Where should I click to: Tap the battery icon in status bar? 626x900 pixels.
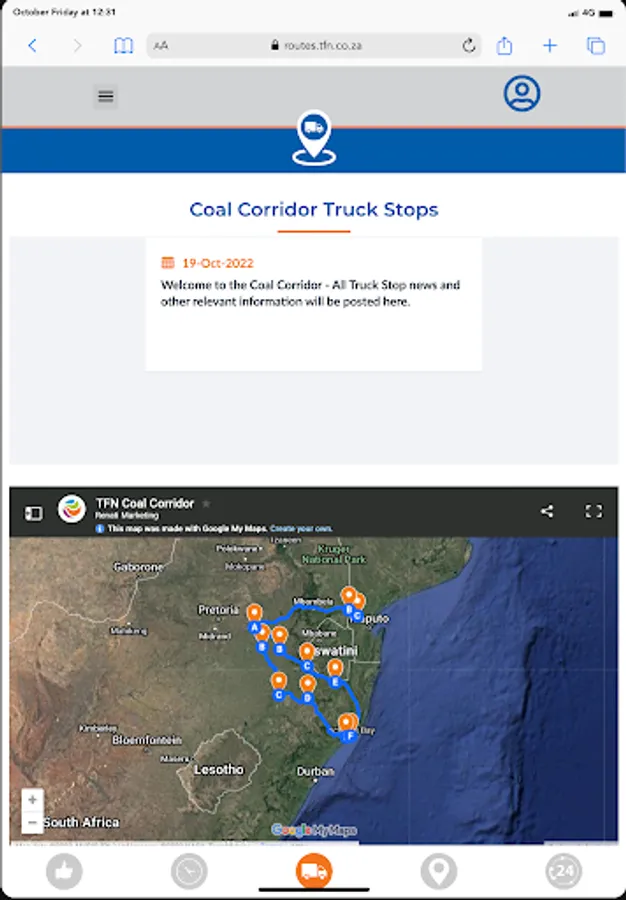tap(606, 13)
